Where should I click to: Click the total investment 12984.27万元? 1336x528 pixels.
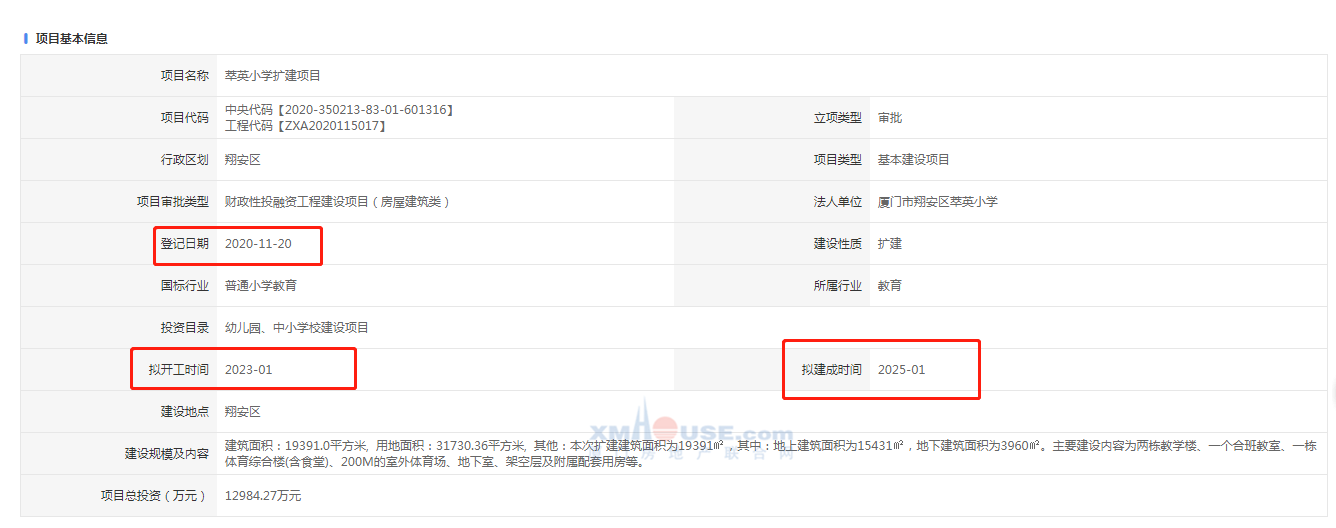(262, 496)
